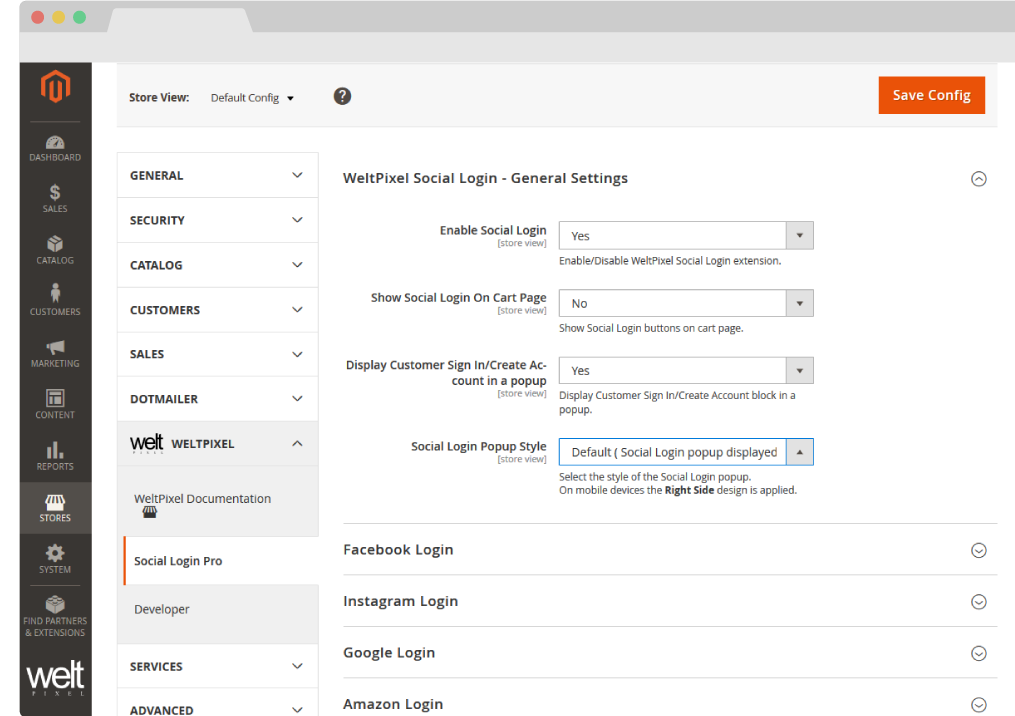
Task: Open the Developer menu item
Action: pyautogui.click(x=162, y=609)
